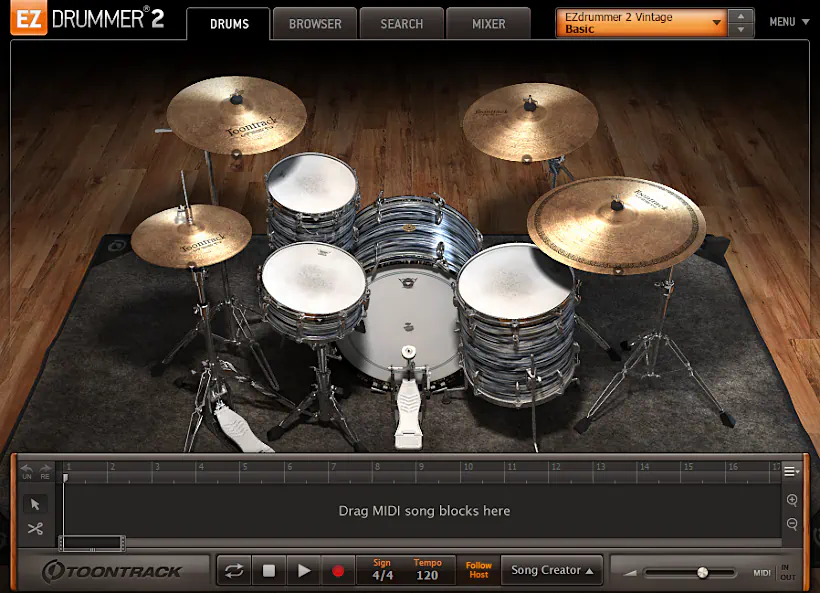820x593 pixels.
Task: Toggle loop playback
Action: click(234, 571)
